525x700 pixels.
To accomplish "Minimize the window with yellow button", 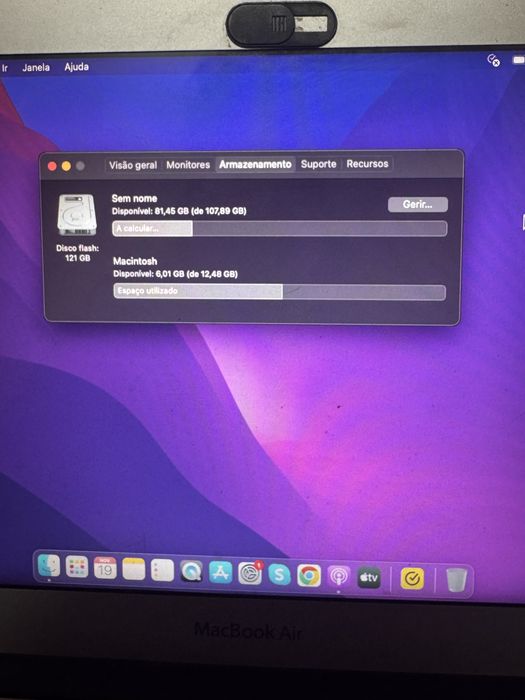I will (66, 167).
